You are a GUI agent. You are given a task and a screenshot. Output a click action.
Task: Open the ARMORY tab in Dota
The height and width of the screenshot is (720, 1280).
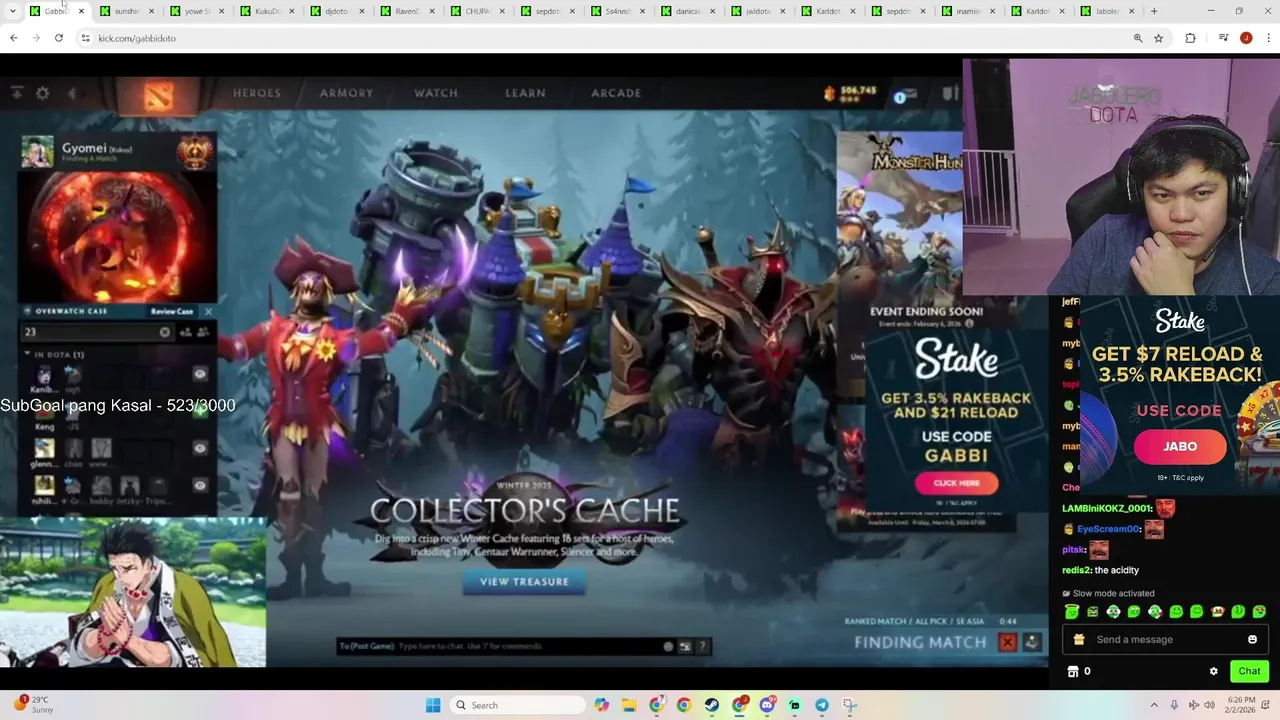pyautogui.click(x=346, y=93)
